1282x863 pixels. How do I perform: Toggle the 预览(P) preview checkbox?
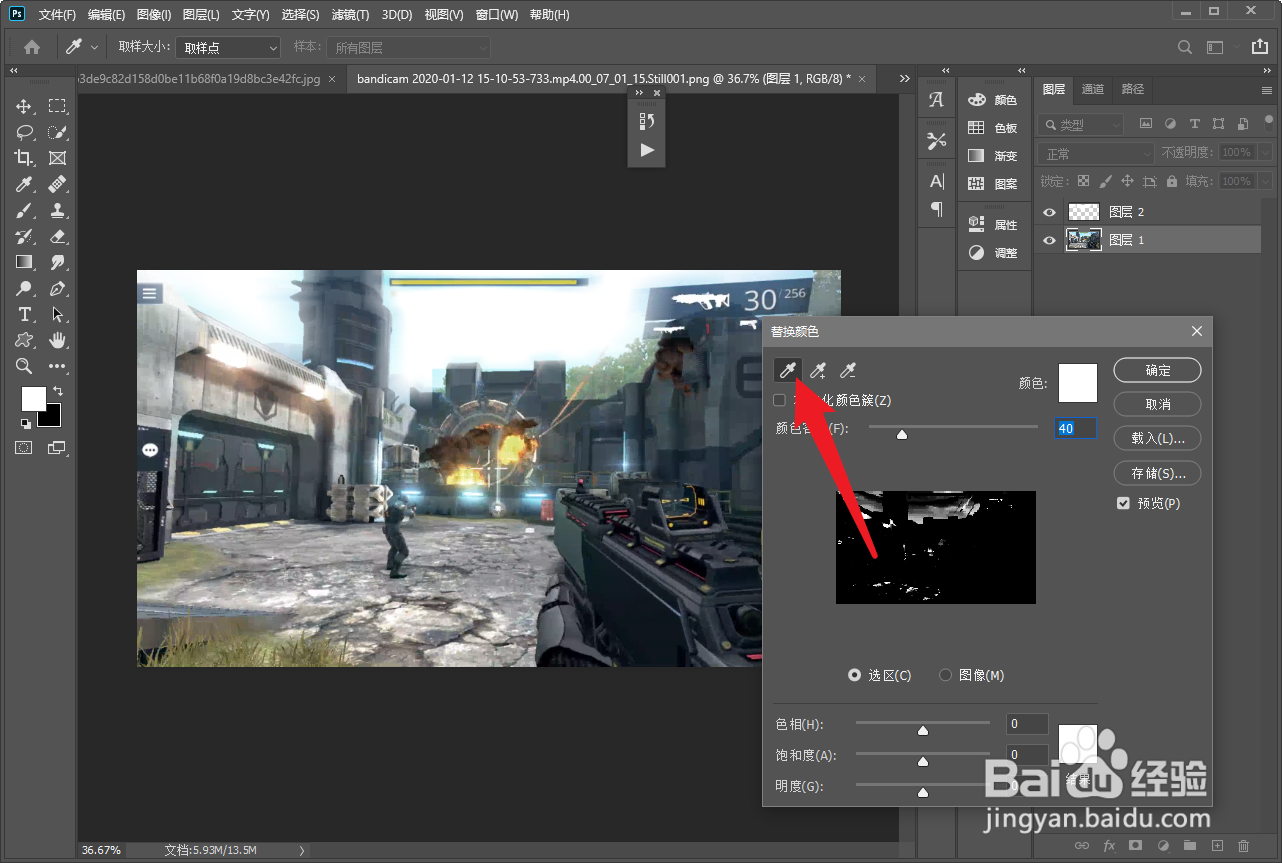pos(1124,503)
